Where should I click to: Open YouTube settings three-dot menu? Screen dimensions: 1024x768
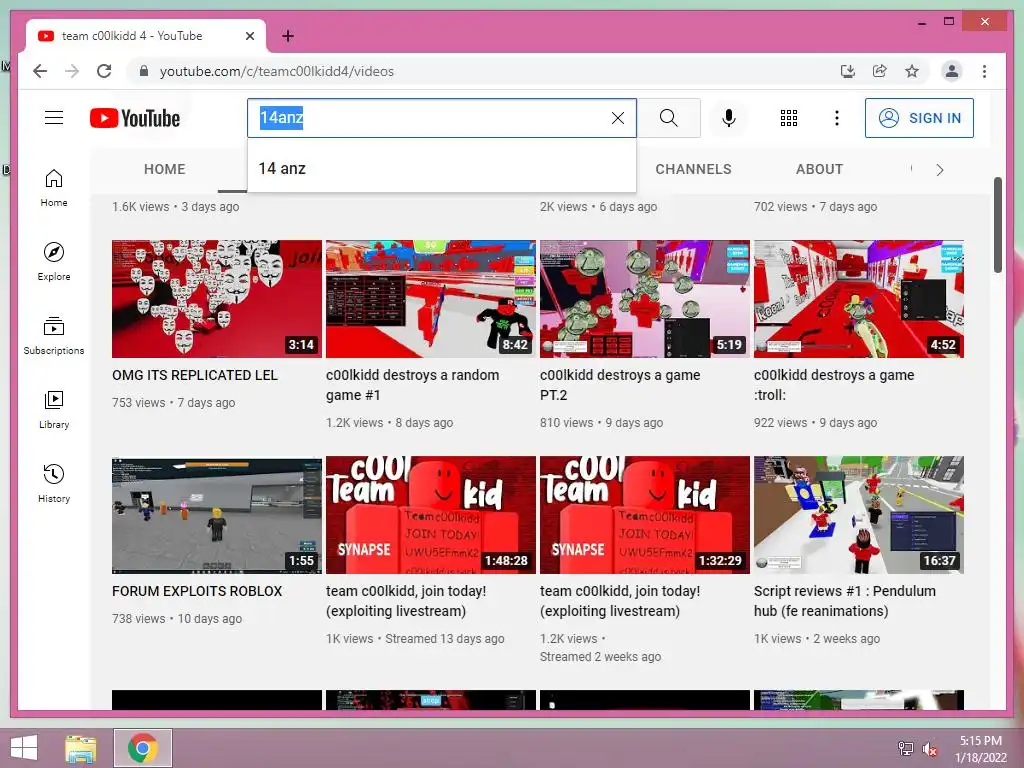[x=837, y=118]
